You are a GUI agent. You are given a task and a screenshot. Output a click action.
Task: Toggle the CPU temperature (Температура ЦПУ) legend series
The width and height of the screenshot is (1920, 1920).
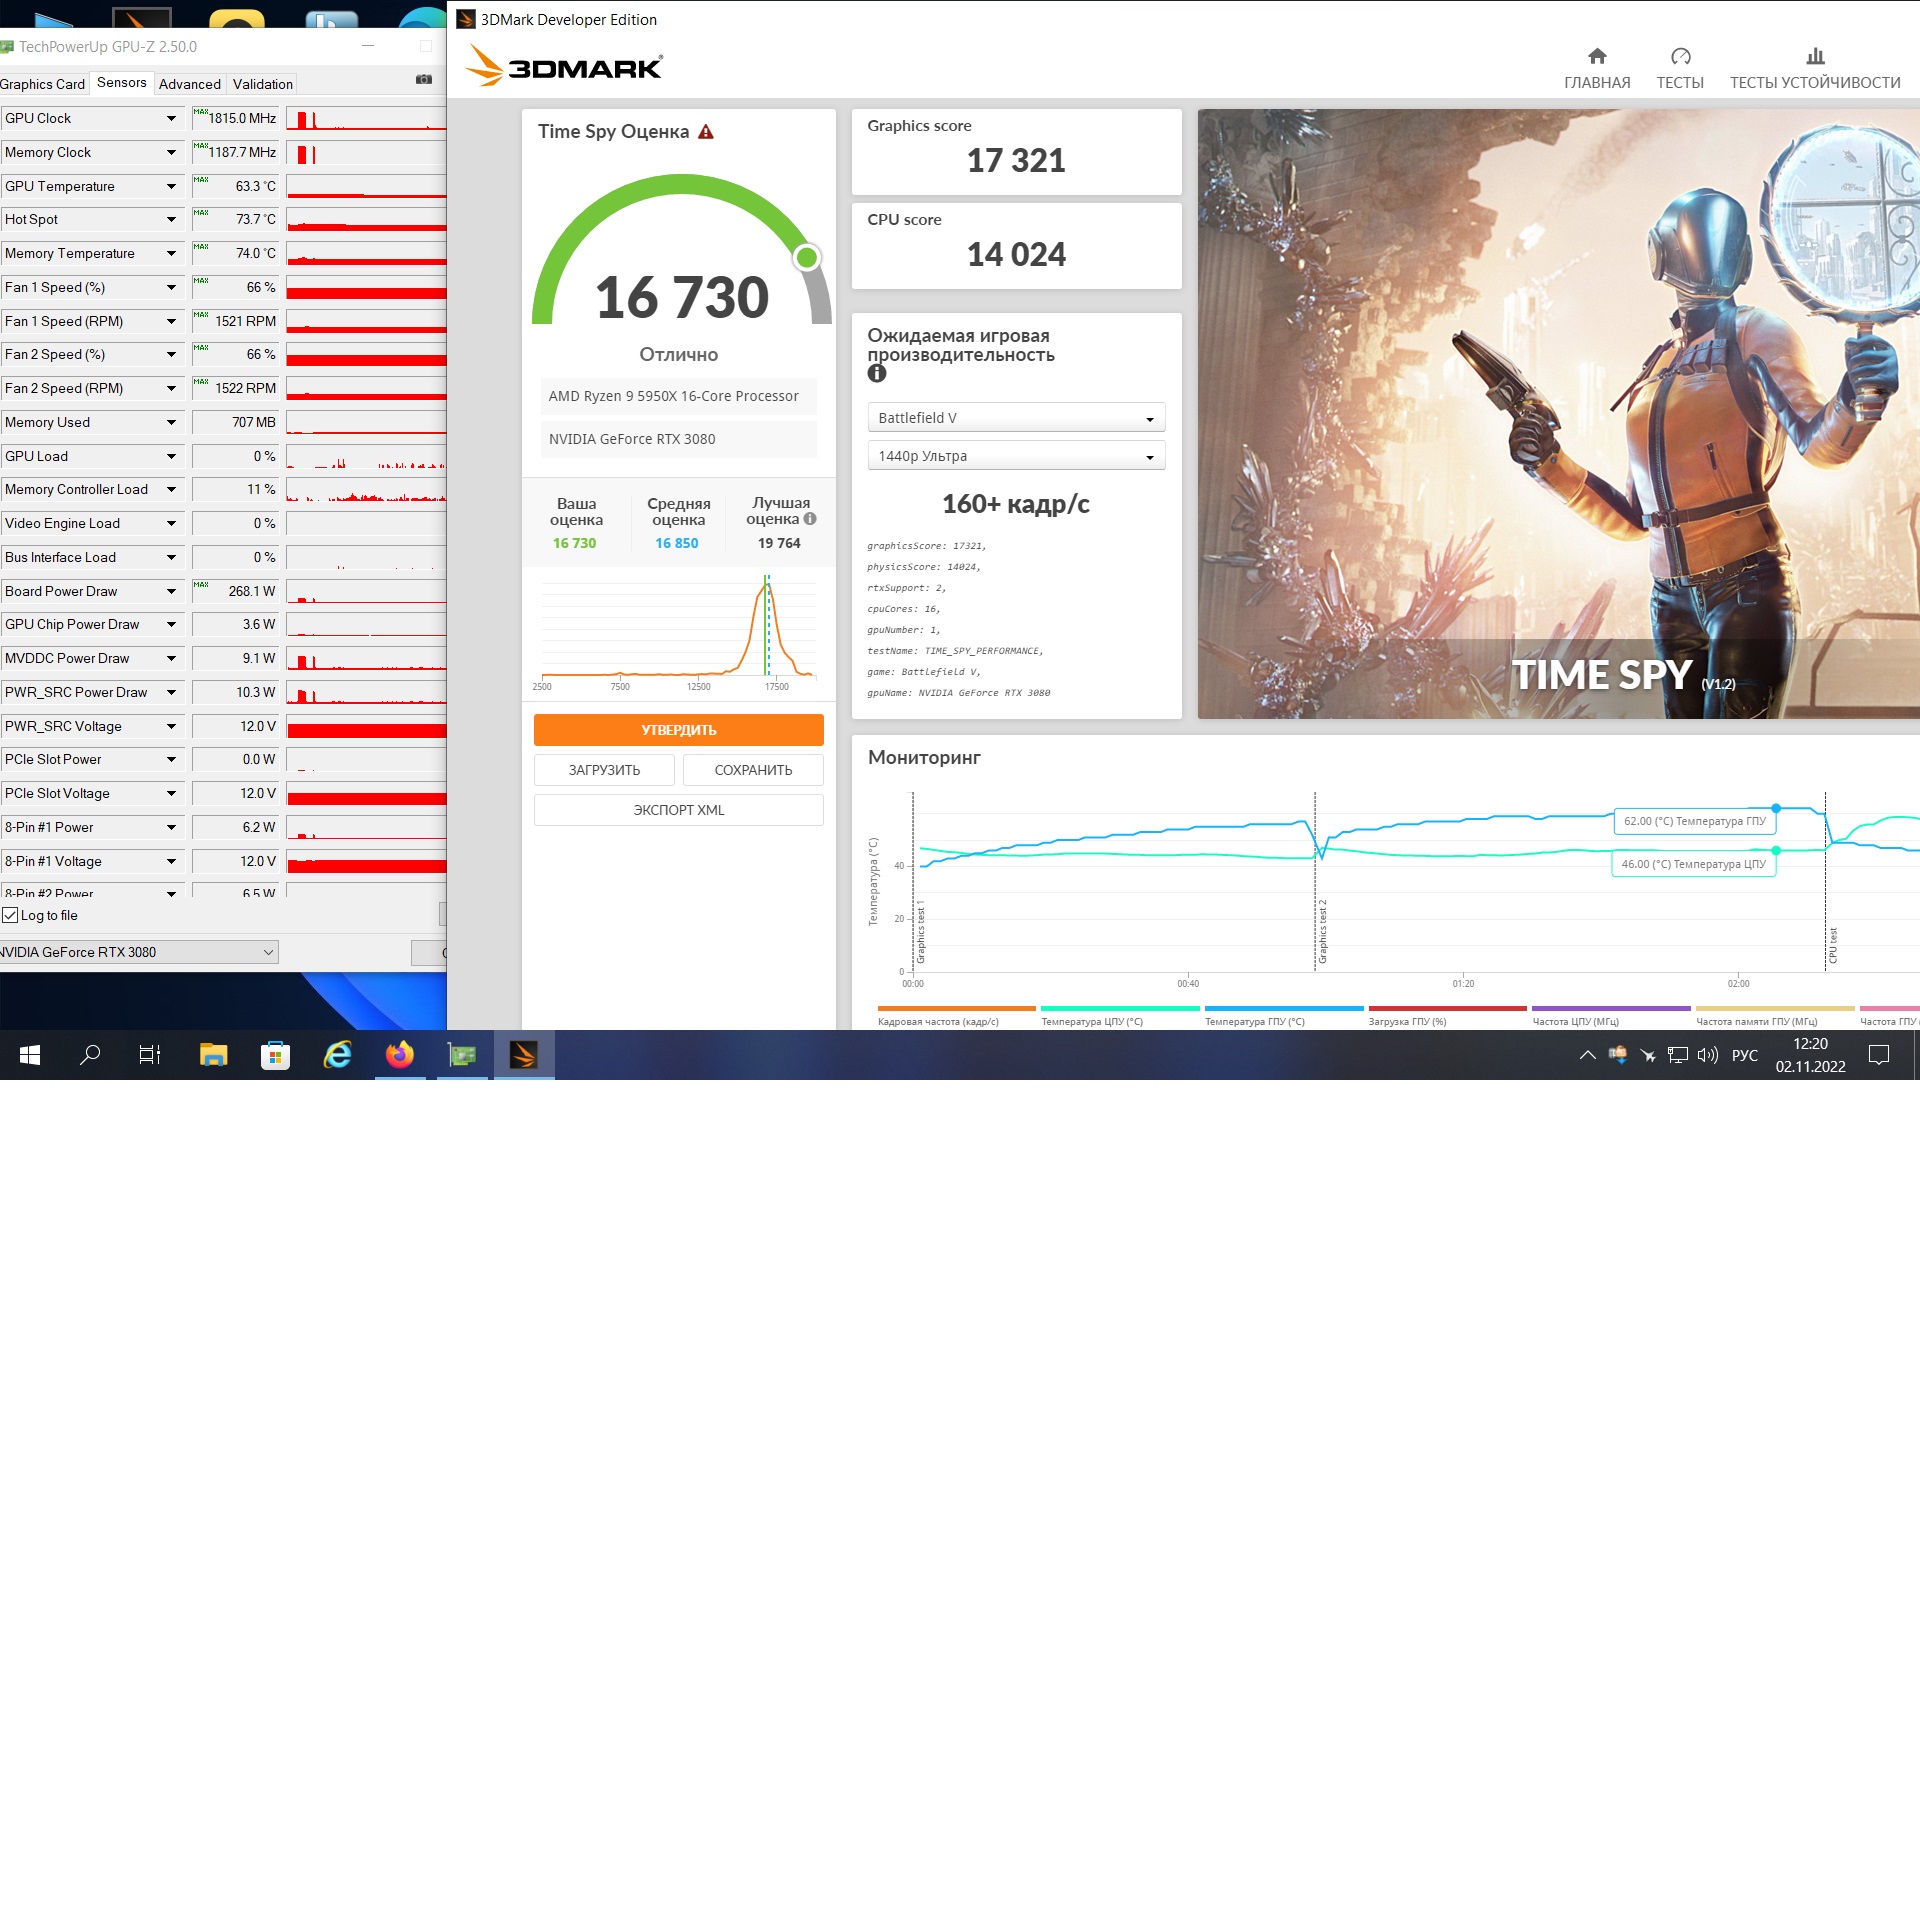pyautogui.click(x=1091, y=1021)
